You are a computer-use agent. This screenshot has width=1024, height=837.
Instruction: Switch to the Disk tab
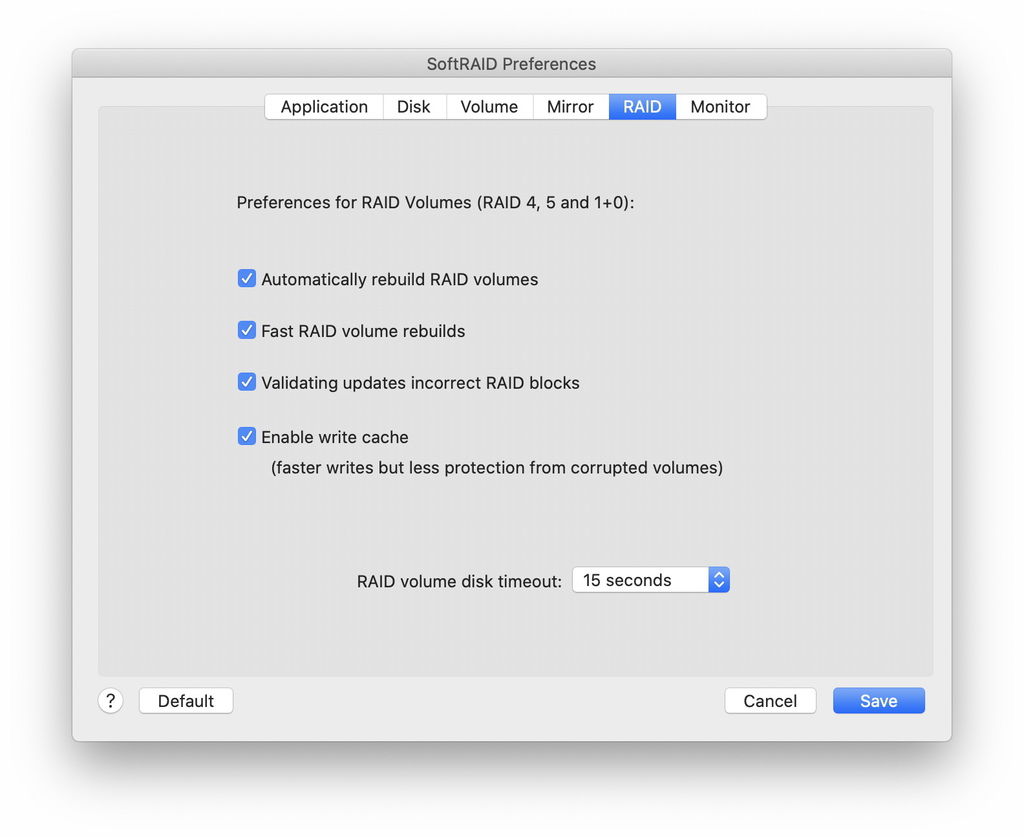(x=413, y=106)
